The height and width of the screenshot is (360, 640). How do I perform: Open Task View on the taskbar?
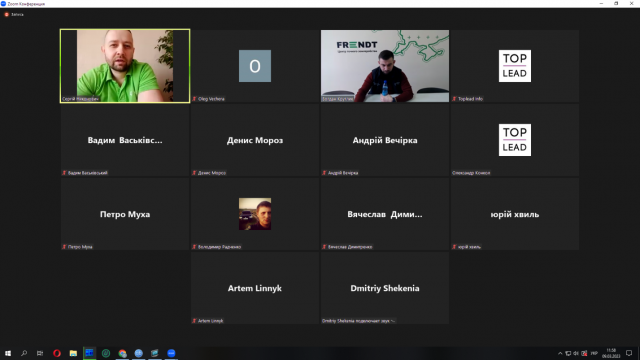(x=40, y=353)
